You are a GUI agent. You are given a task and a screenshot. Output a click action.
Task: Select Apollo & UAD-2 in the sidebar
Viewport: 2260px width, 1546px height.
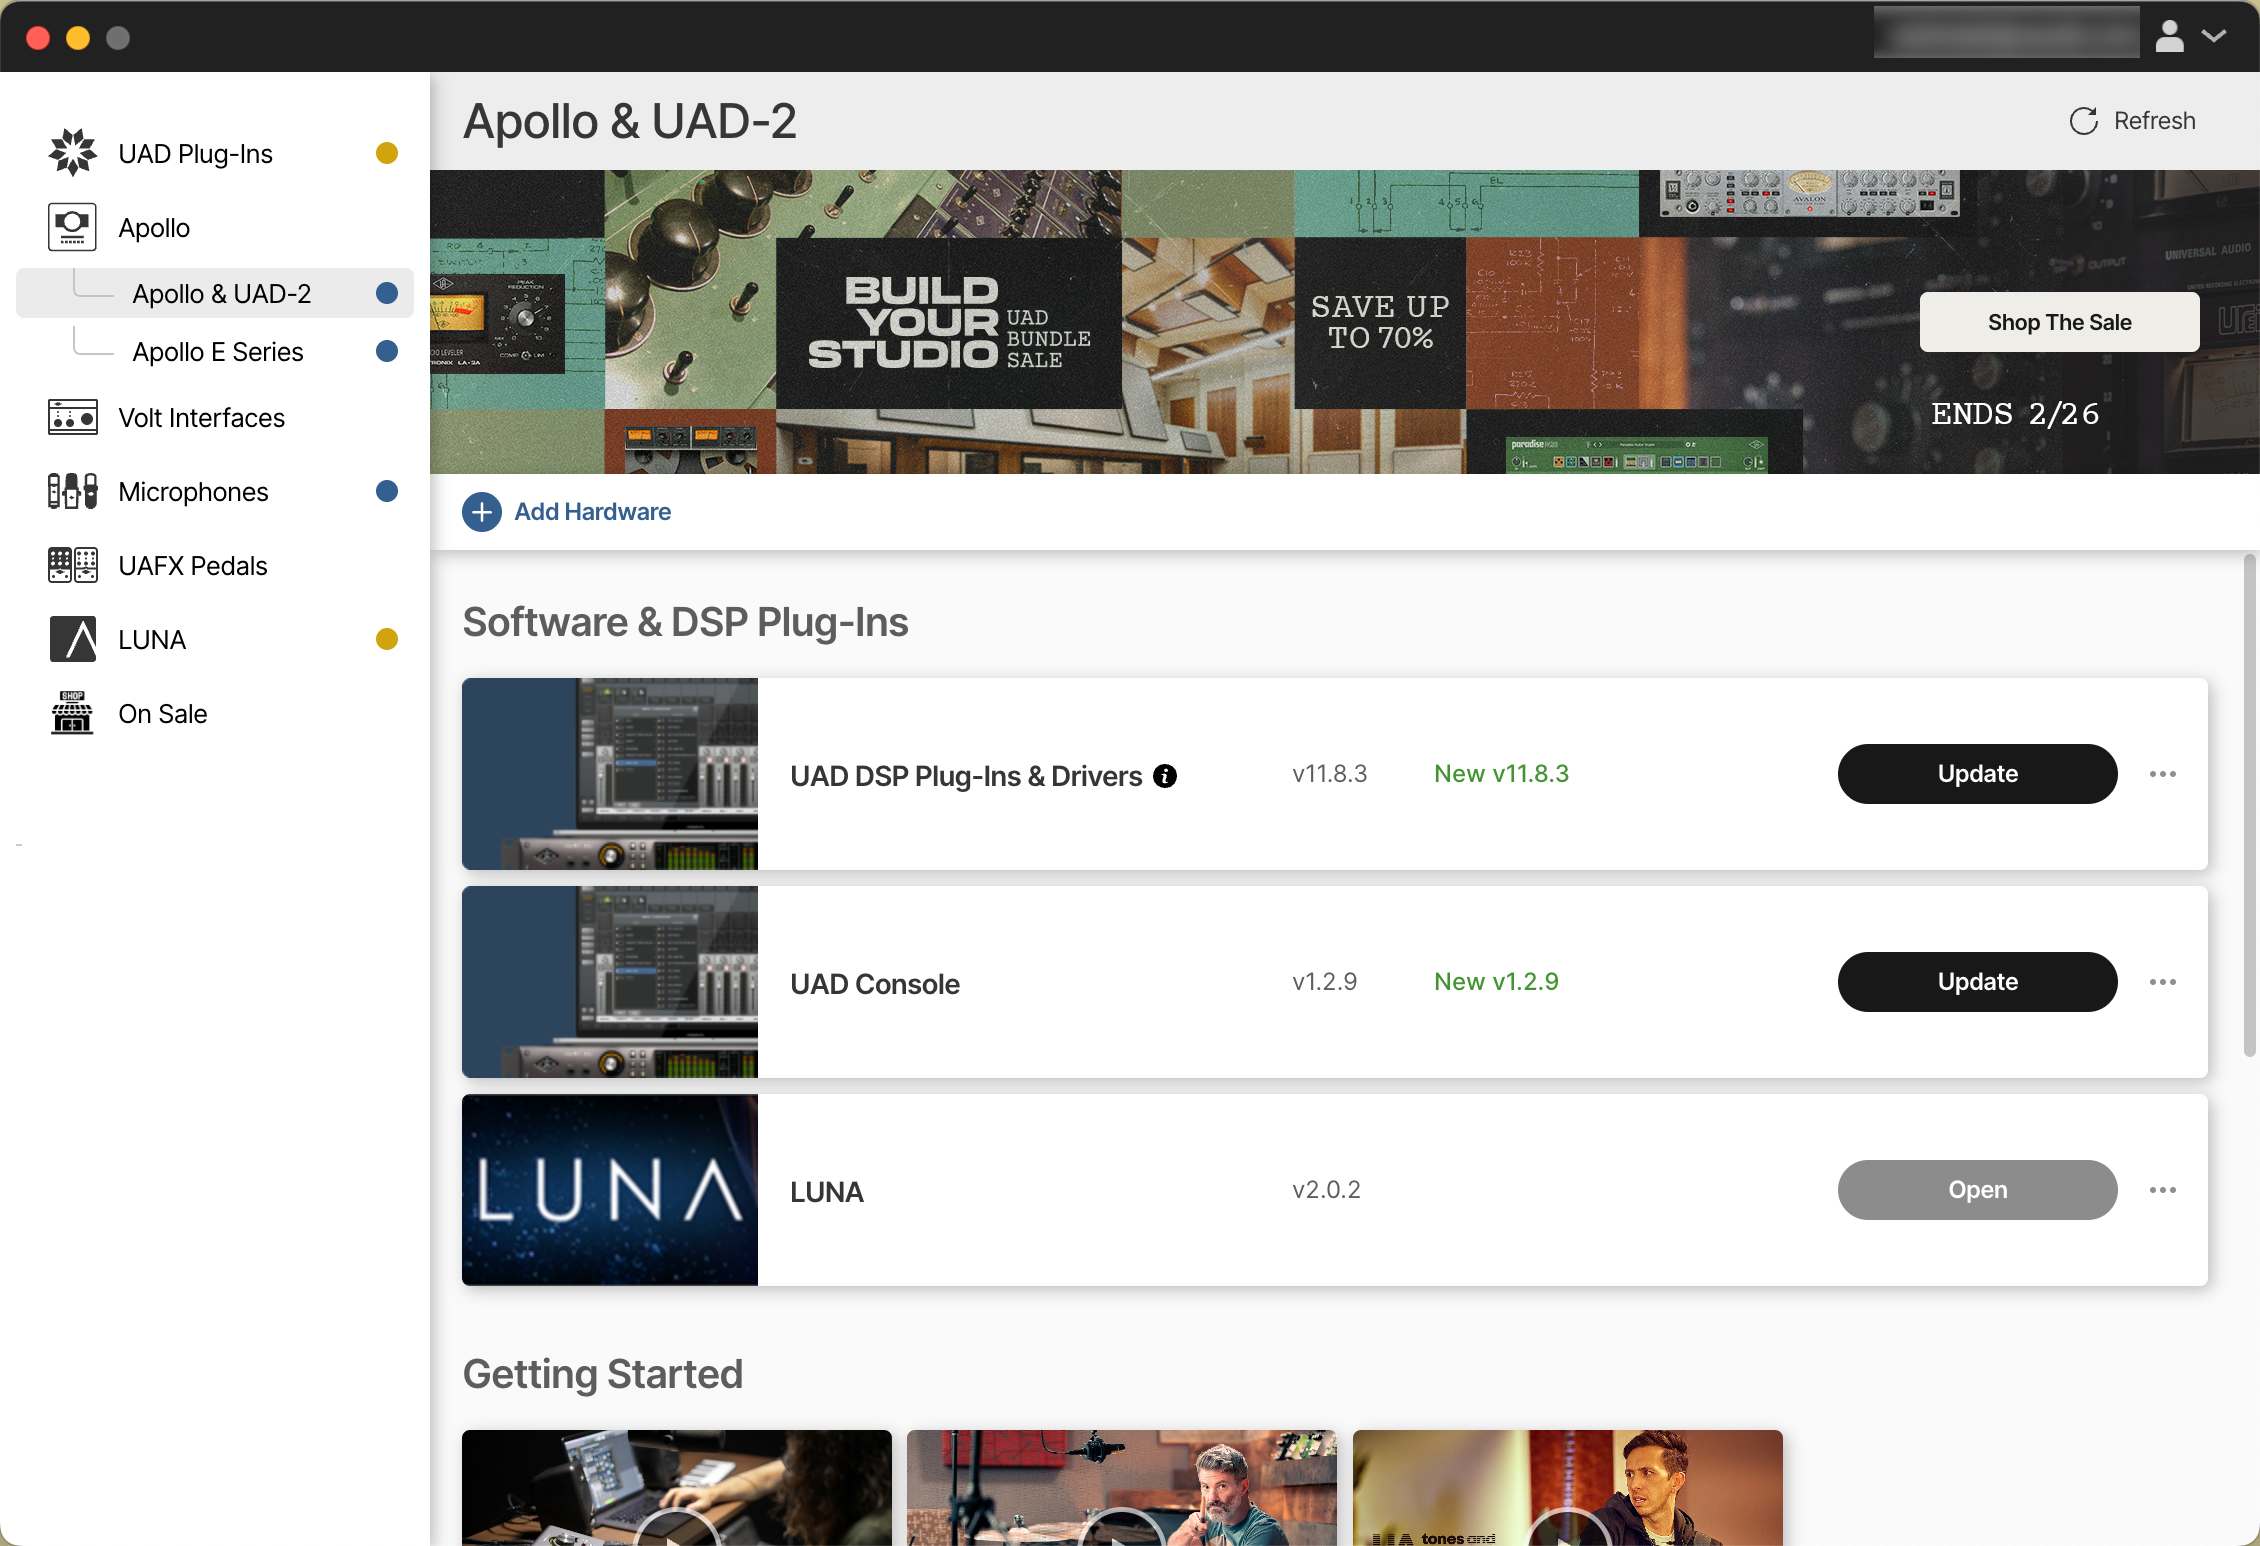[222, 293]
